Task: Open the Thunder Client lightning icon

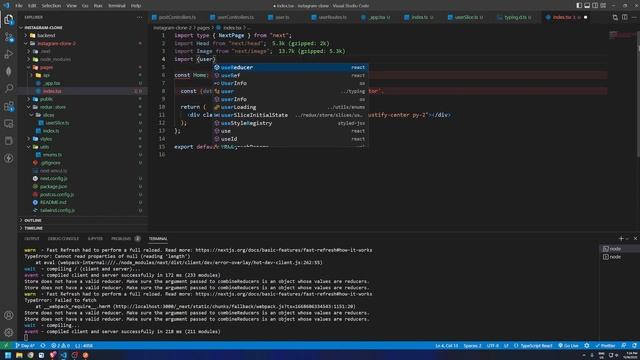Action: coord(9,158)
